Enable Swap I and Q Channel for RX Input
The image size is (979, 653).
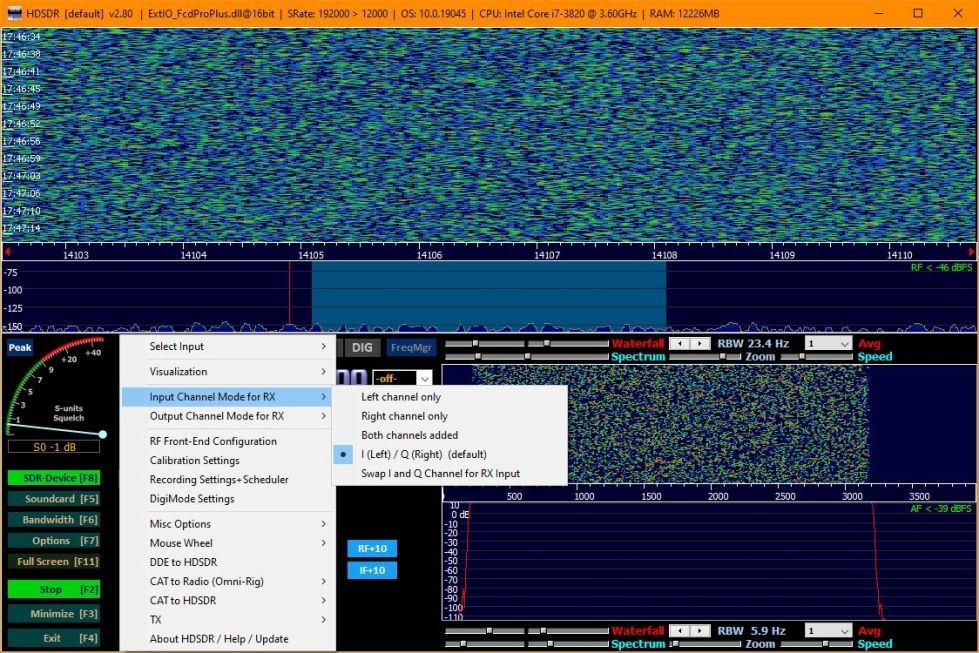pos(440,473)
